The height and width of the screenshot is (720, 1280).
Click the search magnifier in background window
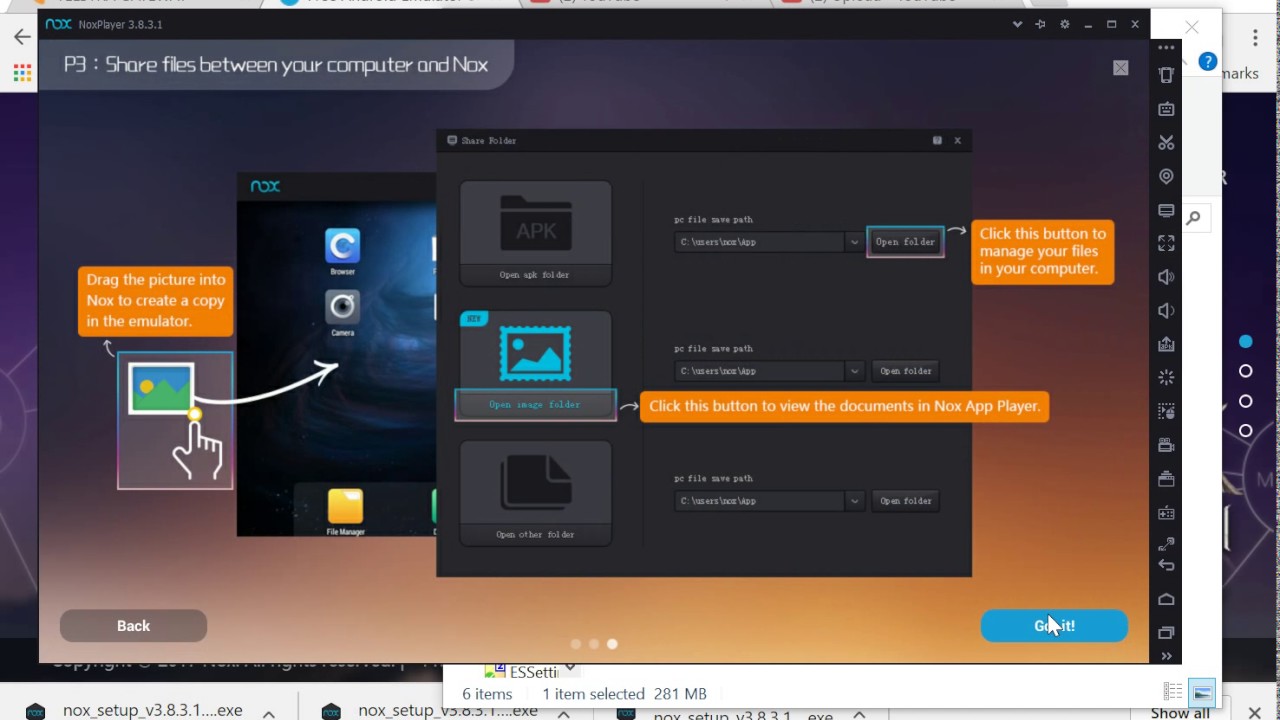point(1193,218)
